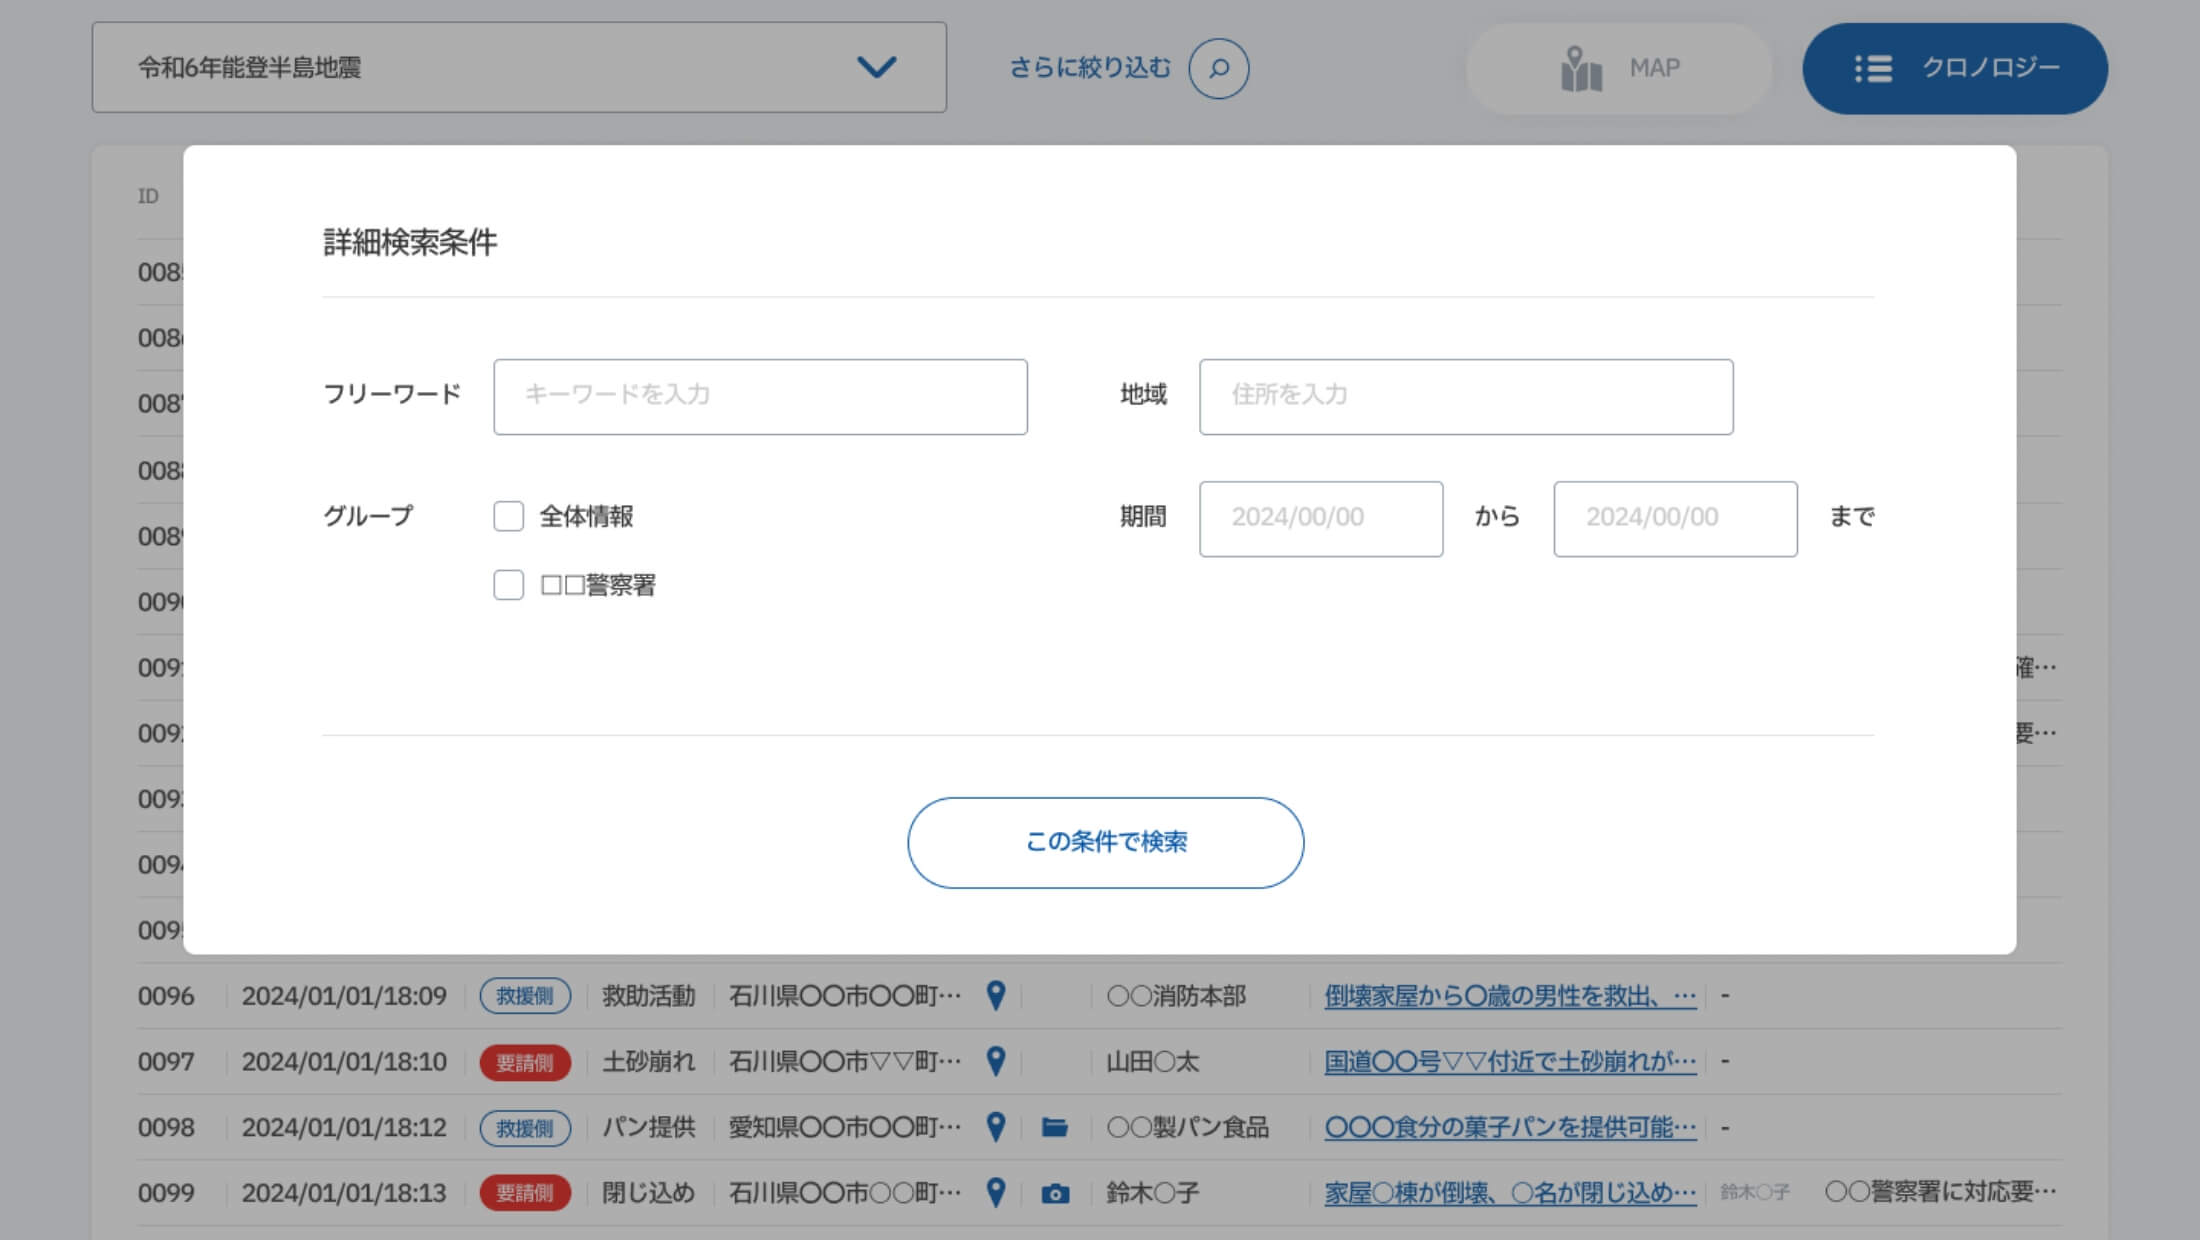Open the 倒壊家屋から○歳の男性を救出 link
The width and height of the screenshot is (2200, 1240).
[x=1509, y=996]
